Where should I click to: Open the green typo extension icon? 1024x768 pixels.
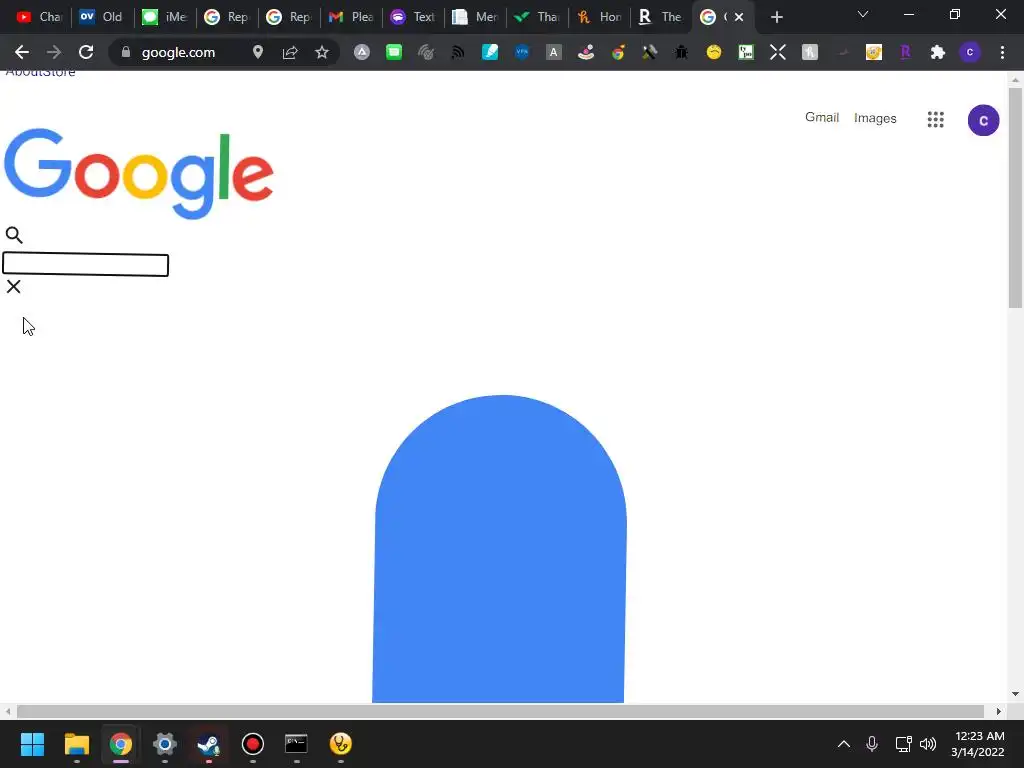tap(746, 52)
